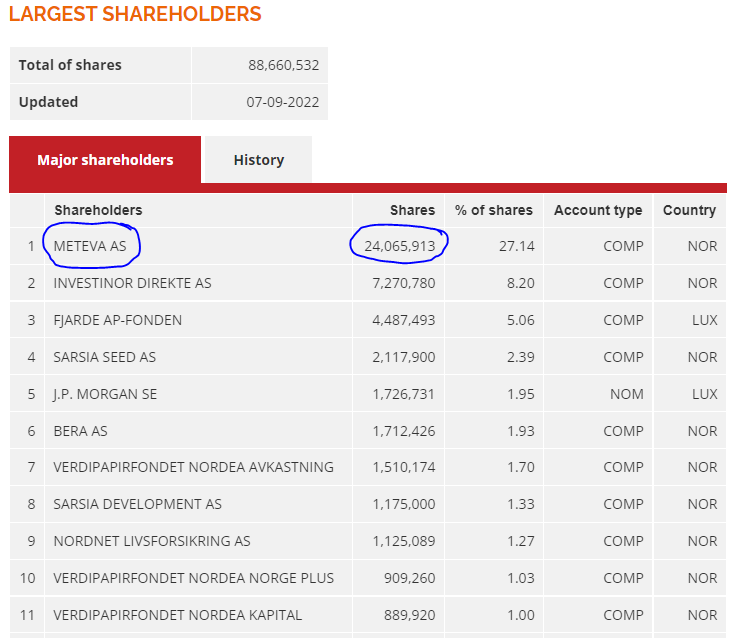Click the Country column header
The image size is (746, 638).
click(689, 210)
